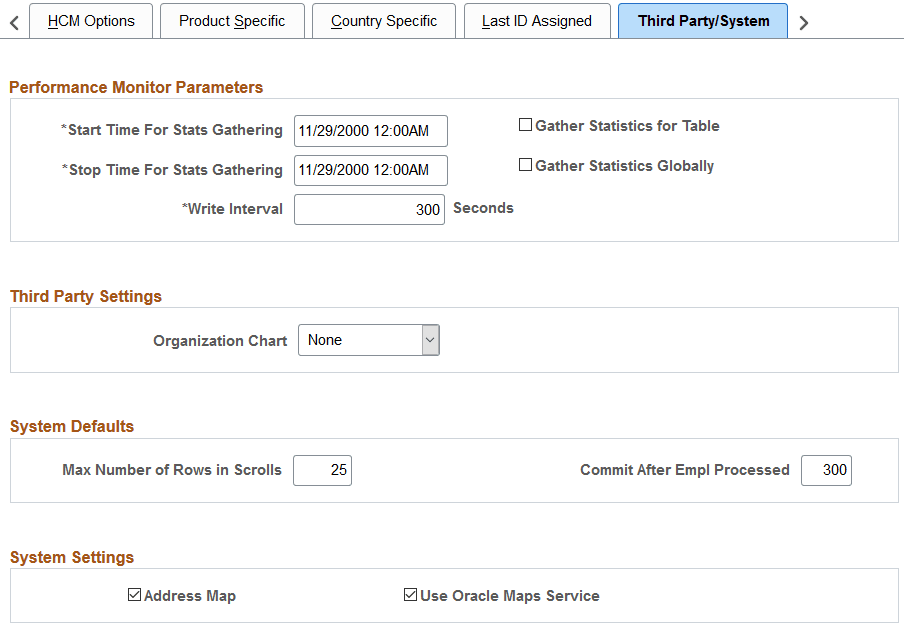The height and width of the screenshot is (630, 904).
Task: Disable the Address Map checkbox
Action: [134, 594]
